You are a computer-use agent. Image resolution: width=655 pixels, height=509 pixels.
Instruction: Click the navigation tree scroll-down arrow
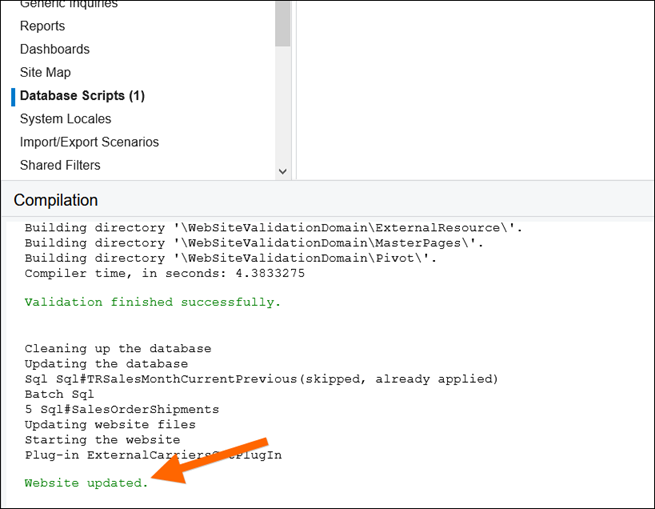[283, 171]
